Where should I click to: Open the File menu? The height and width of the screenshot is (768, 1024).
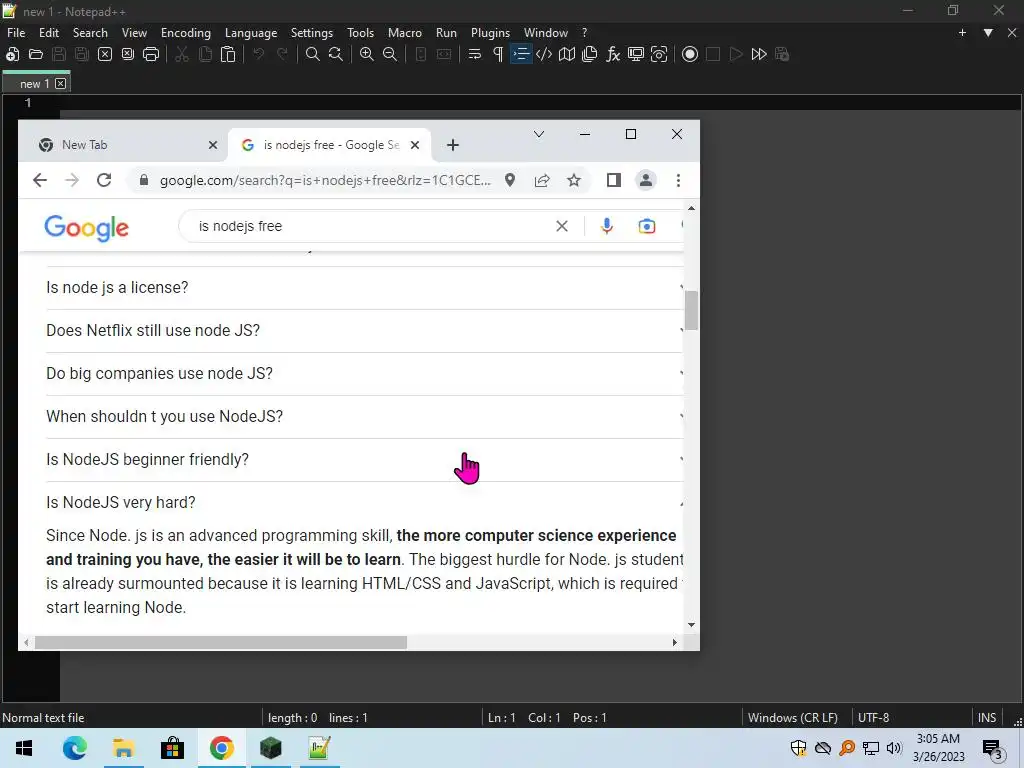coord(16,33)
